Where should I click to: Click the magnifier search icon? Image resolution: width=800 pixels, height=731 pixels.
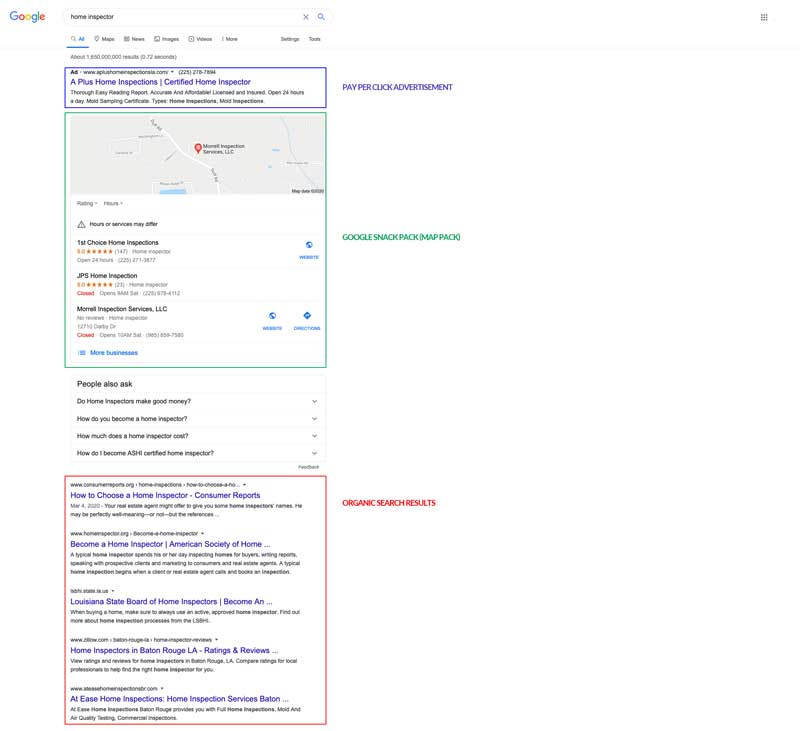[321, 17]
